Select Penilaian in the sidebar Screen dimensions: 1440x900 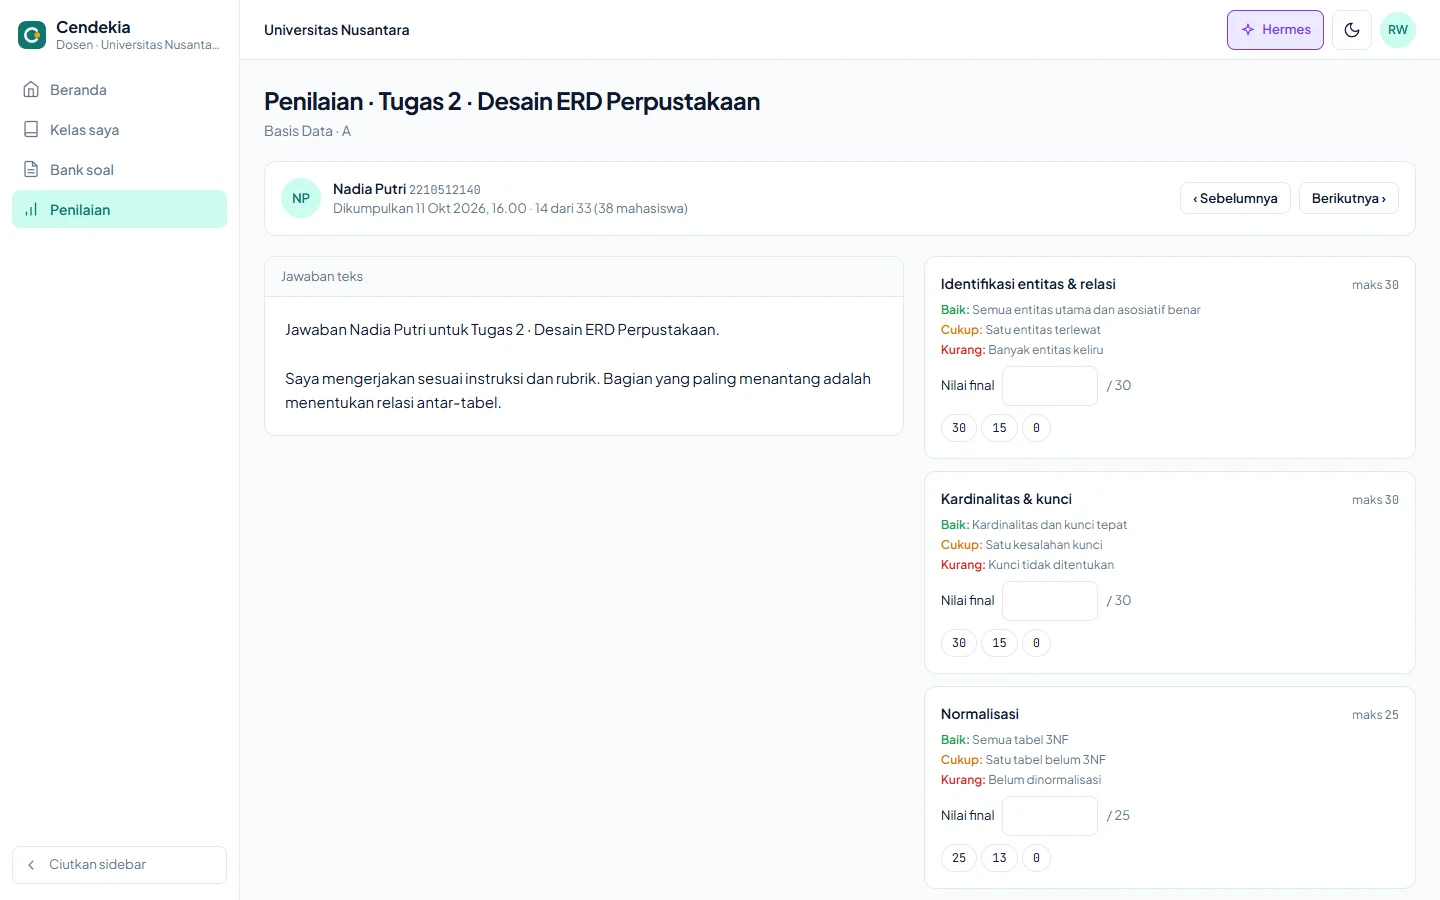pyautogui.click(x=120, y=210)
